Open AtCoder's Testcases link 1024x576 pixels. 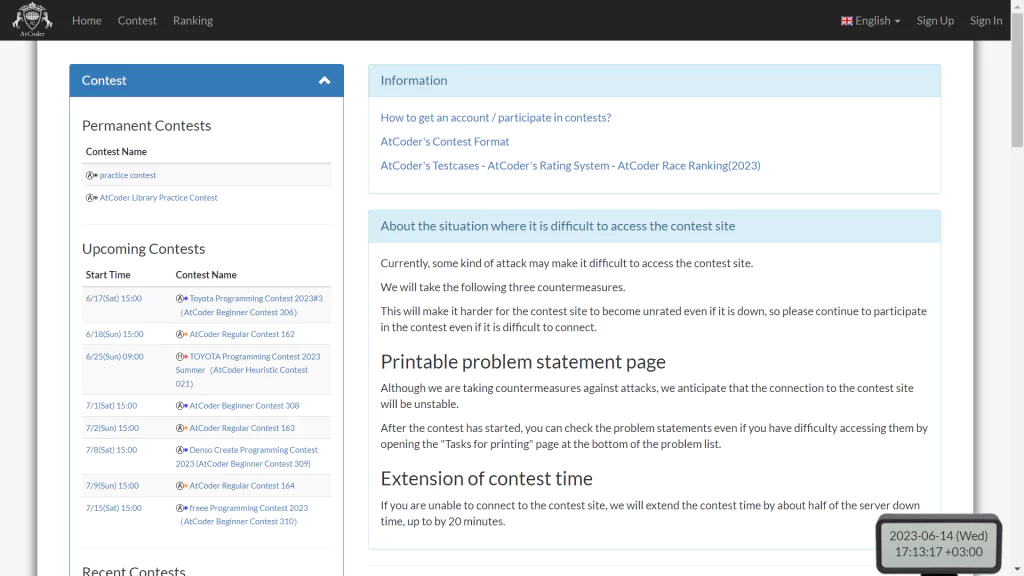click(430, 166)
